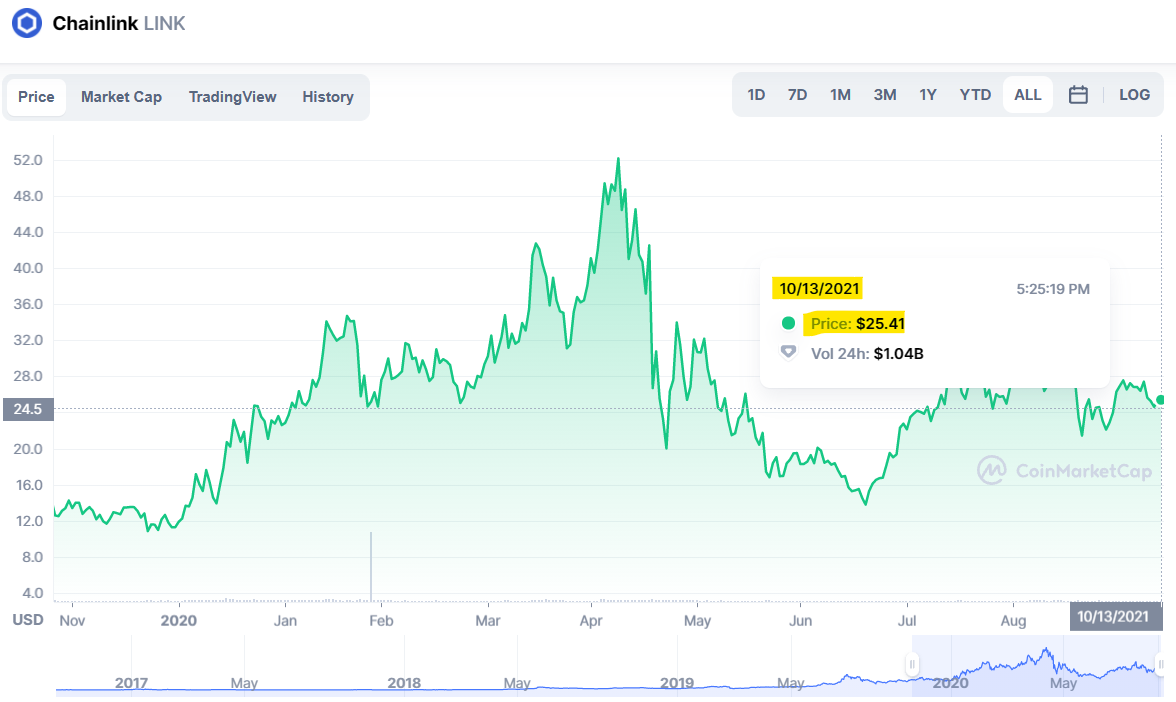The height and width of the screenshot is (702, 1176).
Task: Click the 2019 label in navigator timeline
Action: point(676,682)
